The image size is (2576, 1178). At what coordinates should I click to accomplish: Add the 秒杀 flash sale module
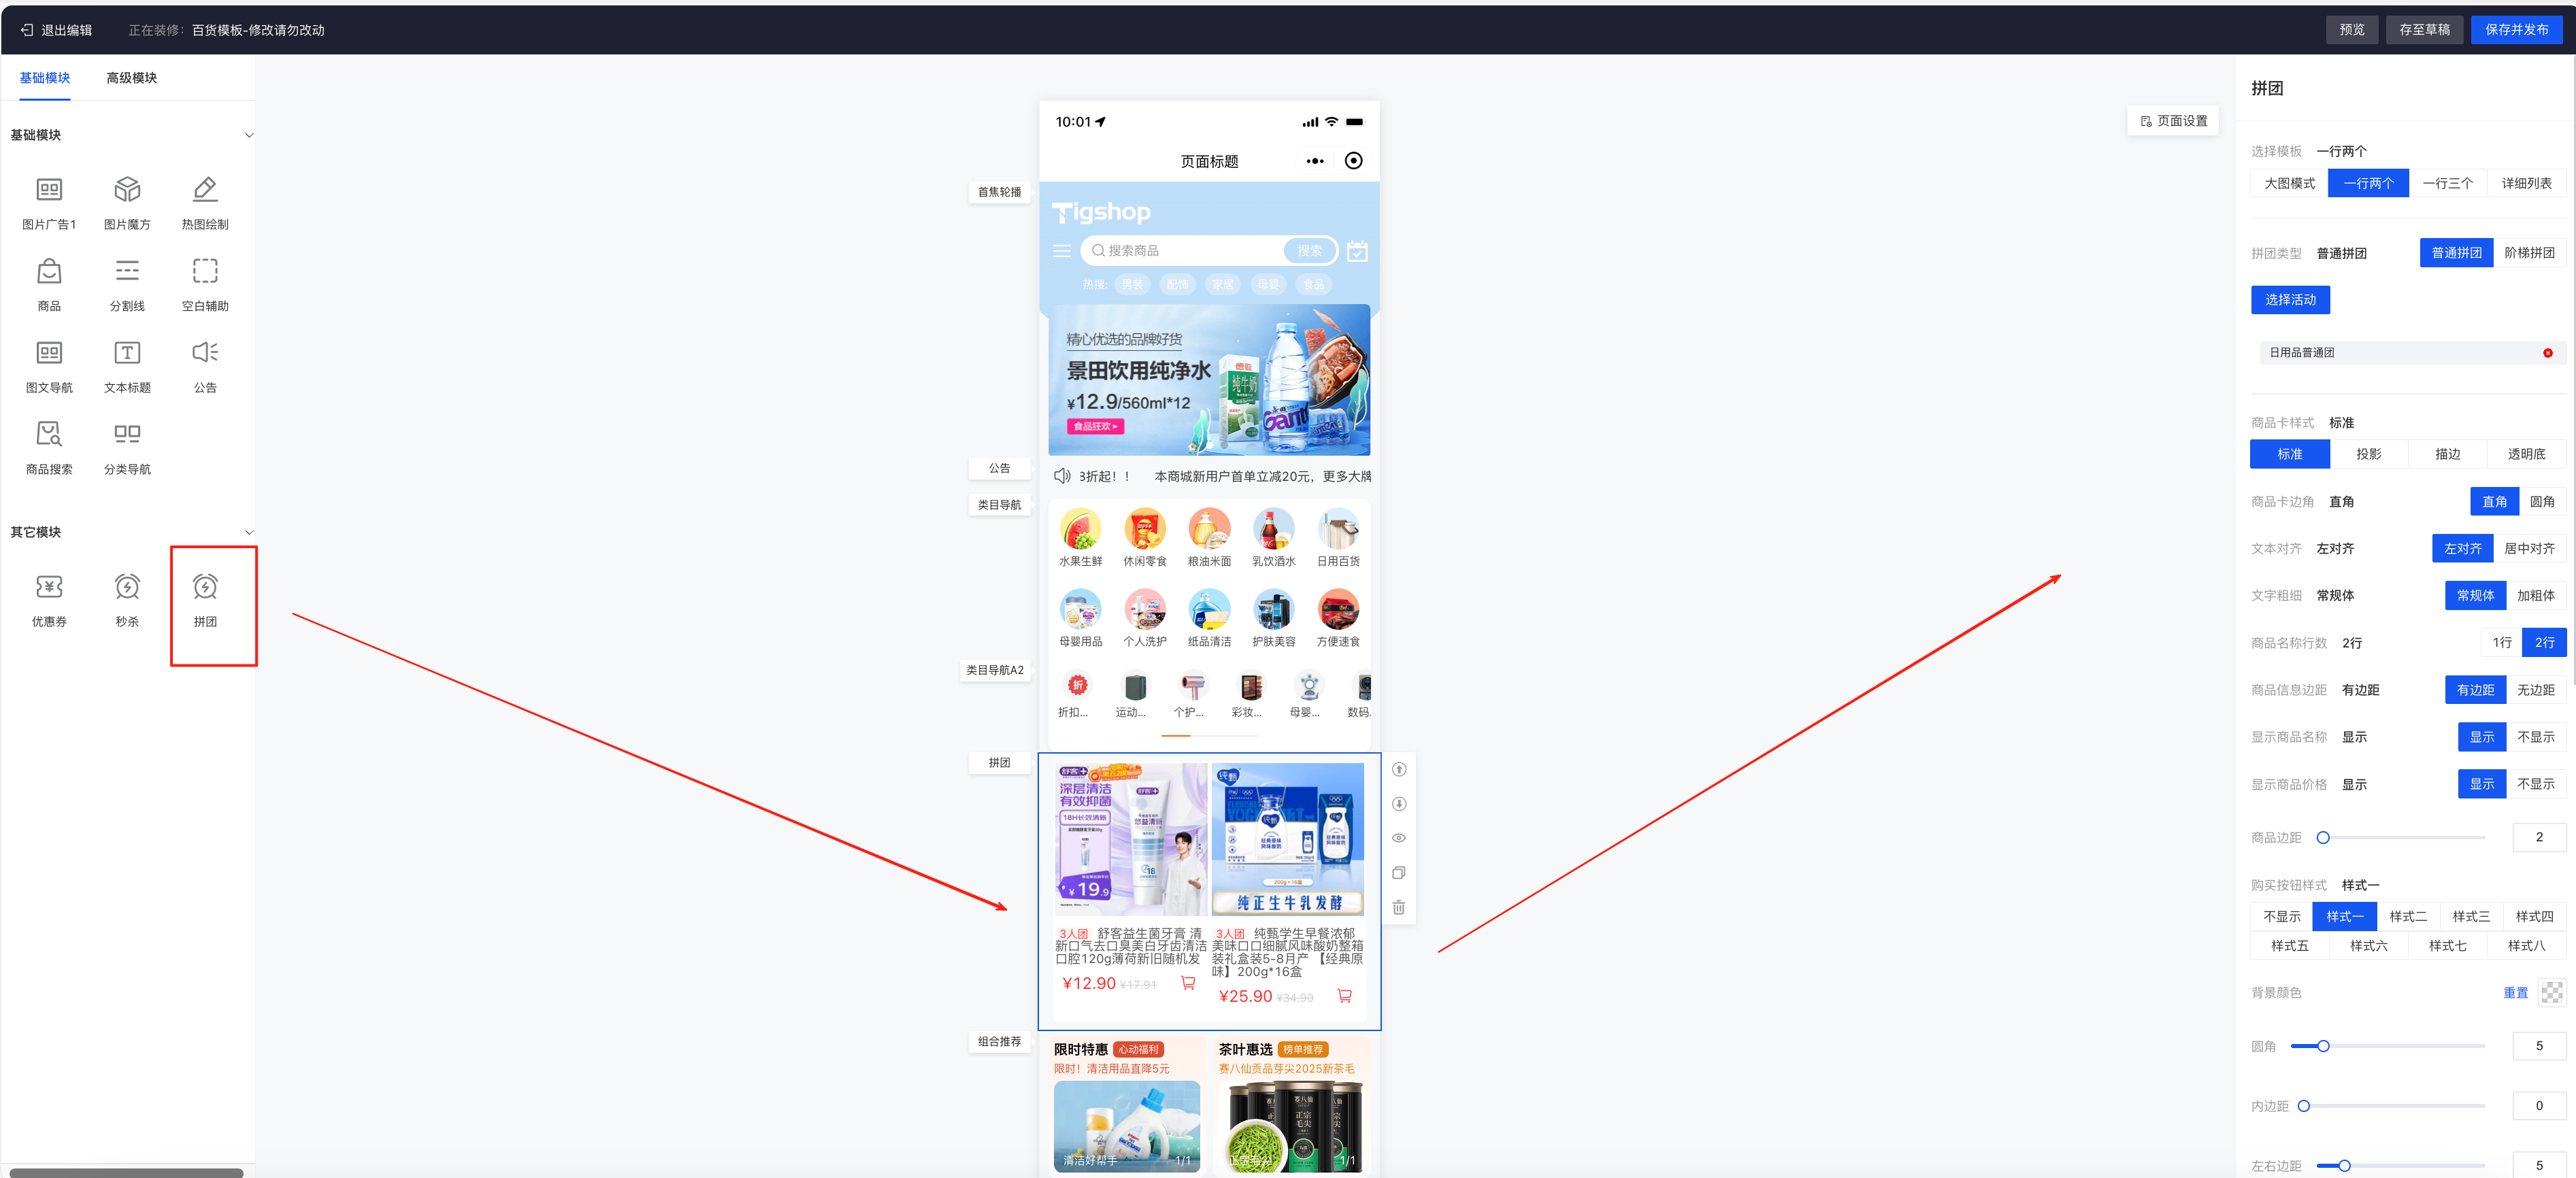[127, 598]
